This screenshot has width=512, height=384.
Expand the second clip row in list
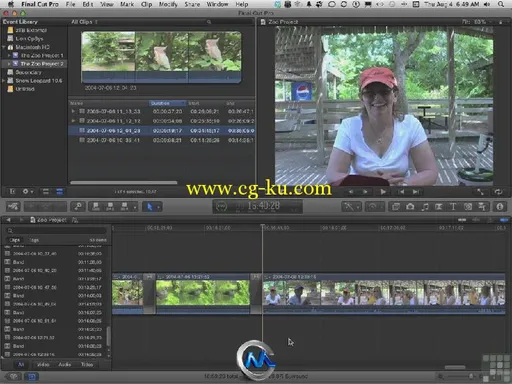[73, 121]
